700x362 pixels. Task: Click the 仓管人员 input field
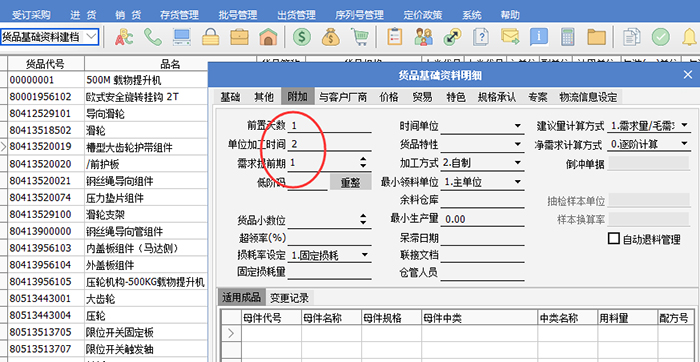click(483, 272)
